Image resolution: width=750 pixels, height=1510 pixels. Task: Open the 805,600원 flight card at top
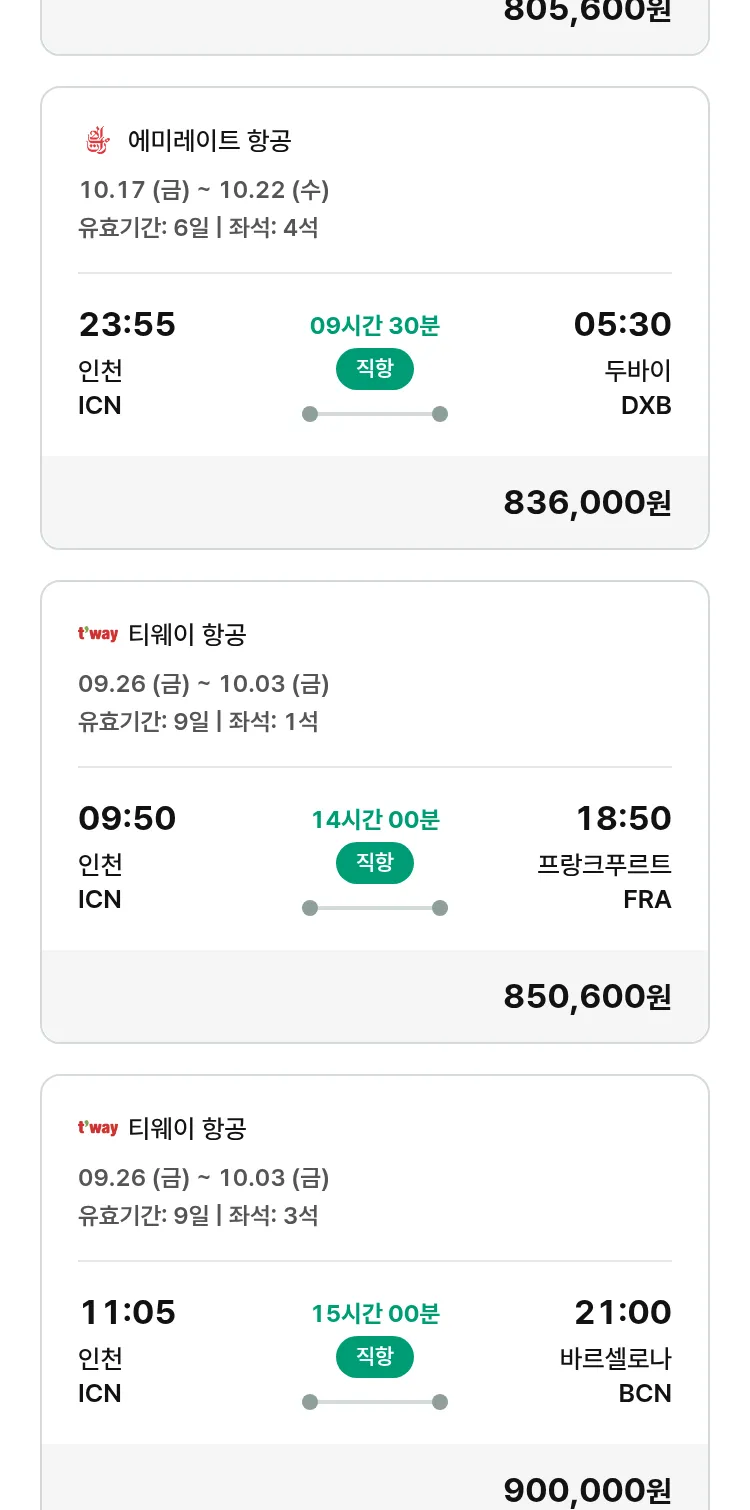[587, 14]
